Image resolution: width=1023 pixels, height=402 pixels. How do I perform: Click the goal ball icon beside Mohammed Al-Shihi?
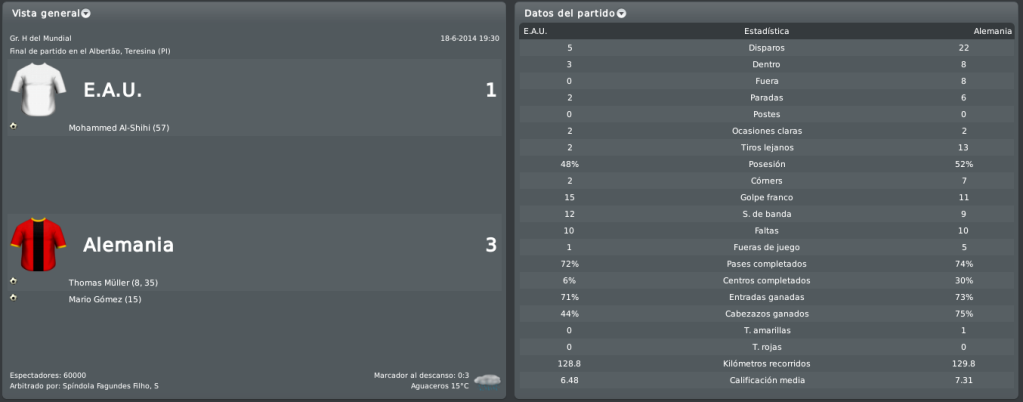click(14, 126)
